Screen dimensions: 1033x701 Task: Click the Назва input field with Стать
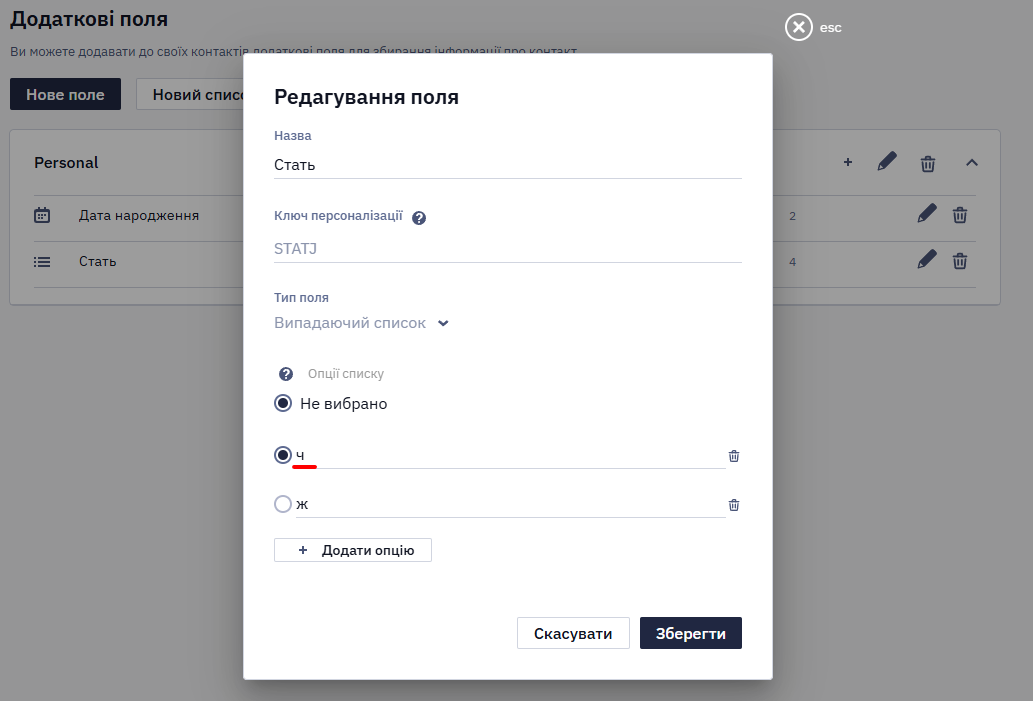[x=507, y=165]
